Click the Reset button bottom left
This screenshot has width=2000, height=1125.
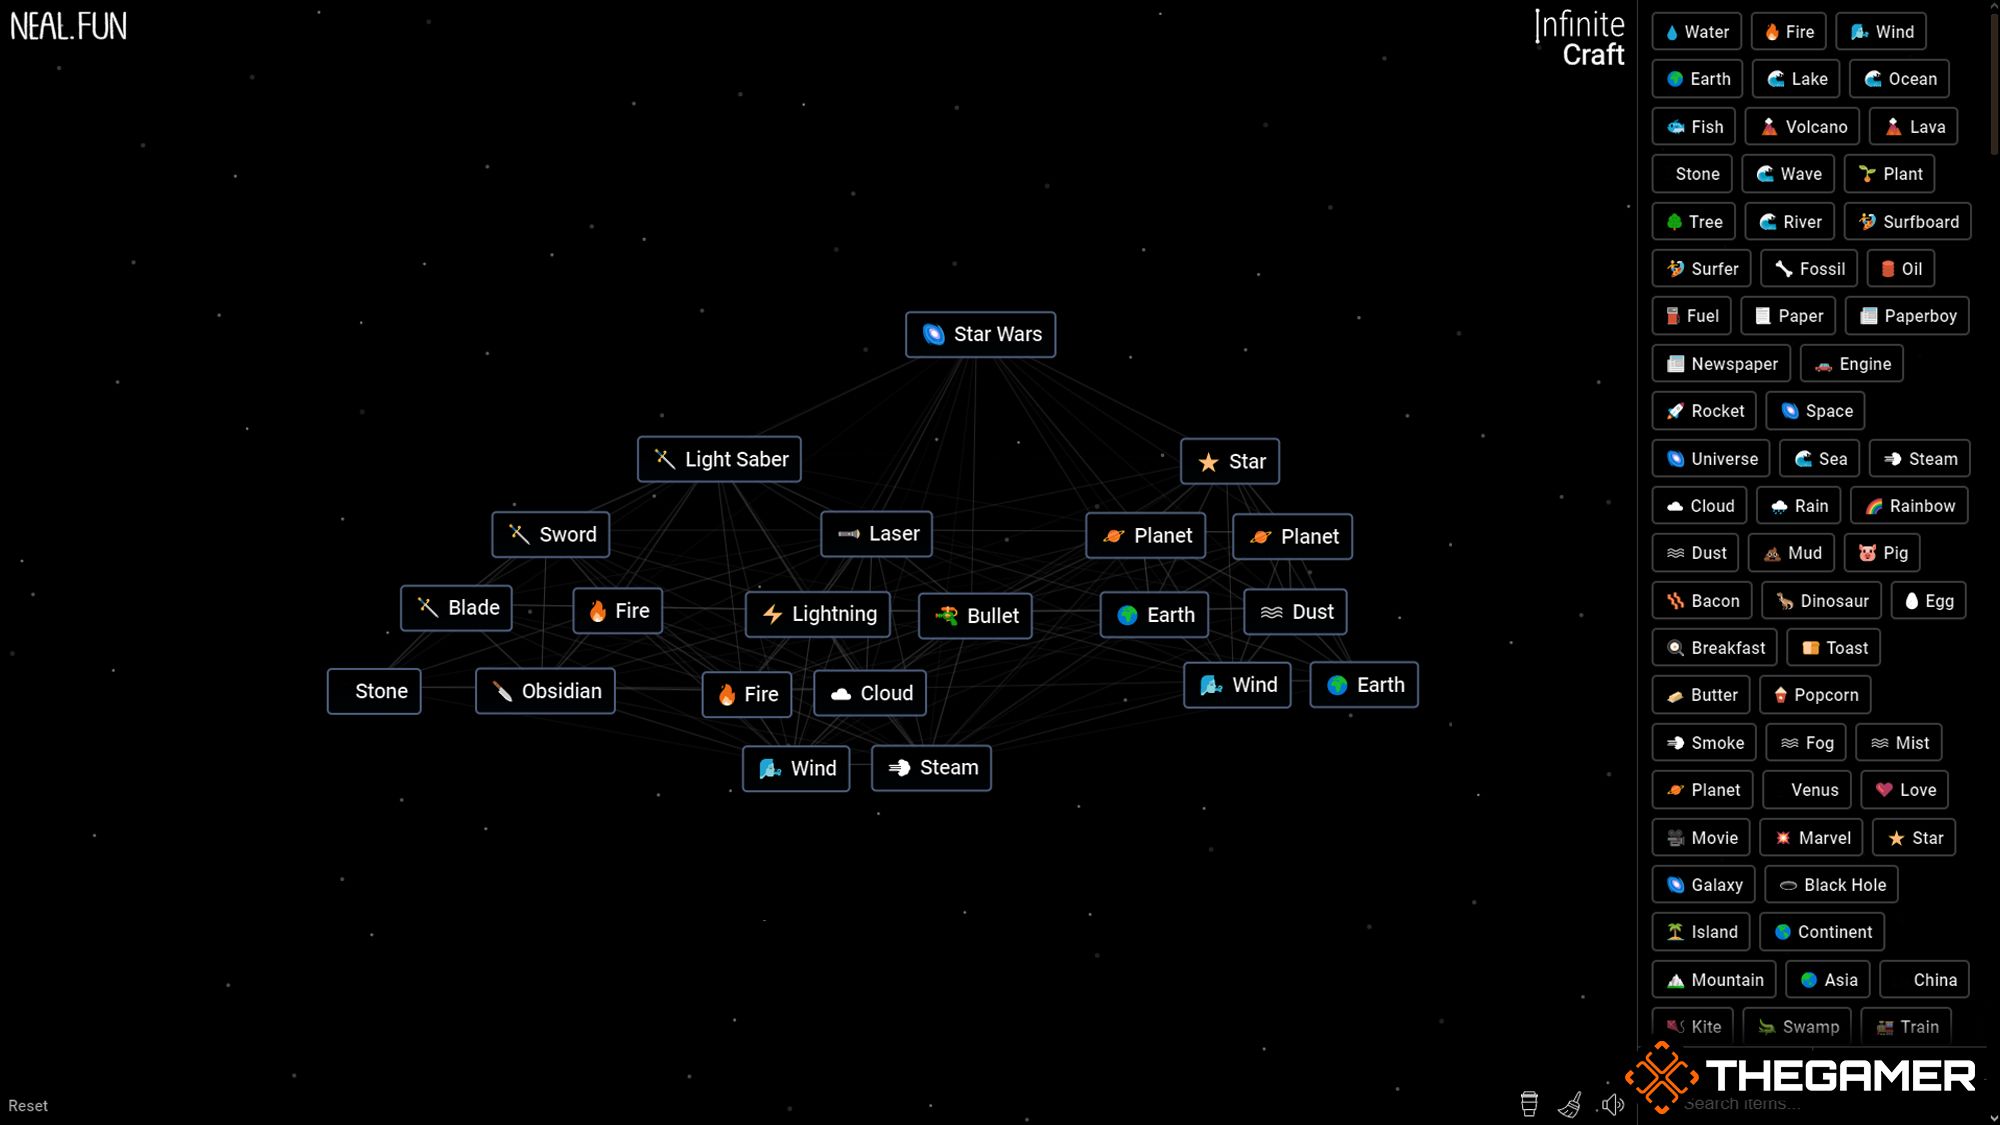pyautogui.click(x=29, y=1106)
